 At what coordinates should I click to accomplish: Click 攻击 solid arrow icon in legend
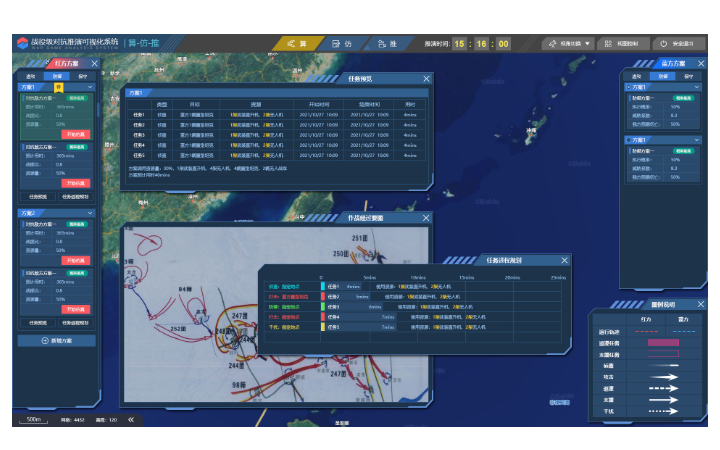[663, 377]
